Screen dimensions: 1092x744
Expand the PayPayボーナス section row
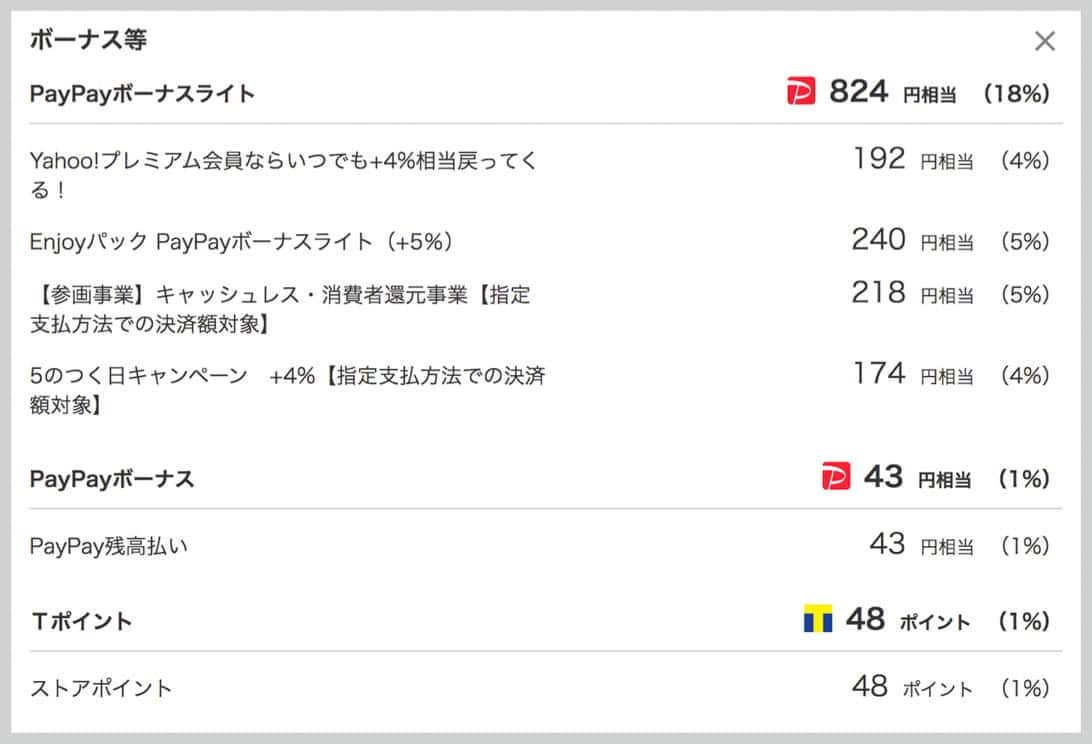coord(111,478)
